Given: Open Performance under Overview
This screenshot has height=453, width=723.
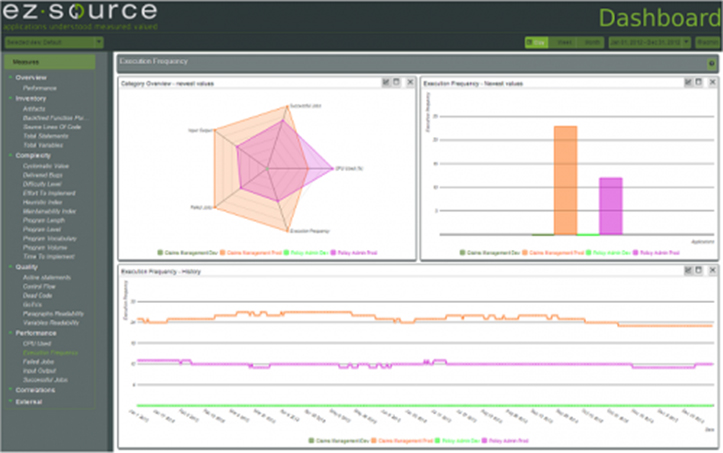Looking at the screenshot, I should pos(40,88).
